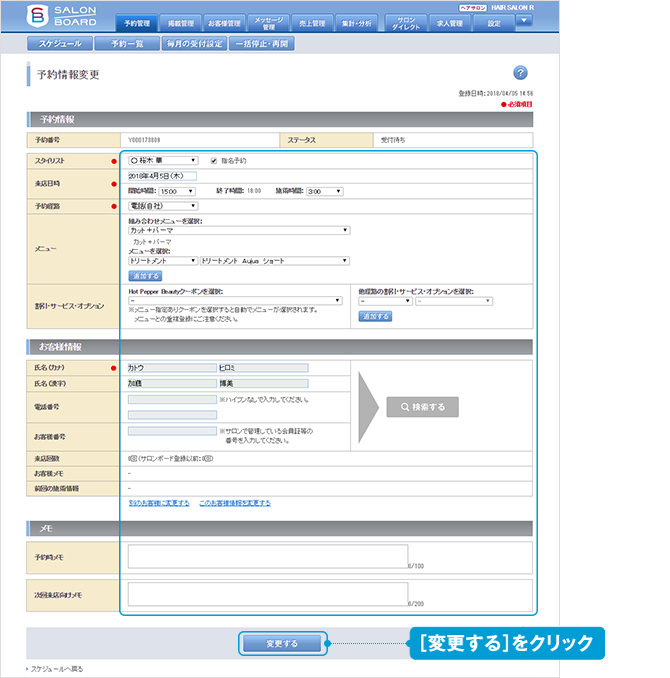
Task: Open the 売上管理 tab
Action: tap(313, 22)
